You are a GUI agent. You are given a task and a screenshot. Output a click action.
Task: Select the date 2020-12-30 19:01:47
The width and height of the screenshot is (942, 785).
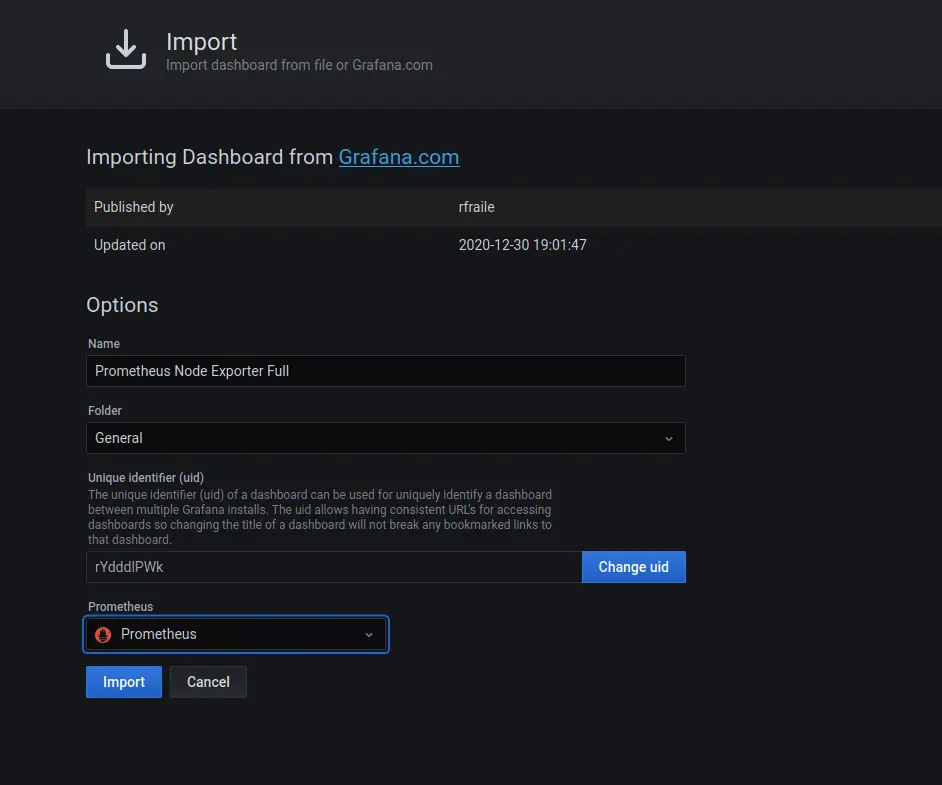coord(522,244)
